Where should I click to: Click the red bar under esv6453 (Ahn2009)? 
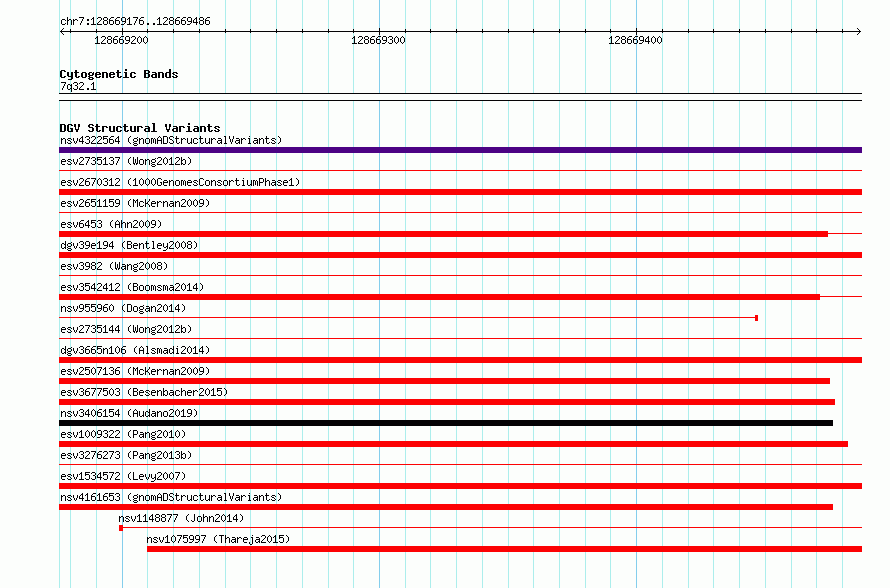[x=443, y=234]
